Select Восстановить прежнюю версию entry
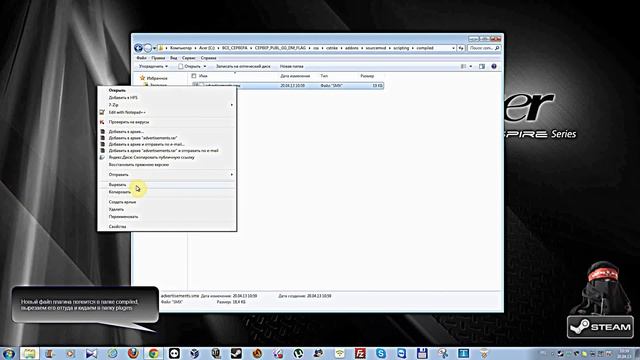 [x=138, y=164]
